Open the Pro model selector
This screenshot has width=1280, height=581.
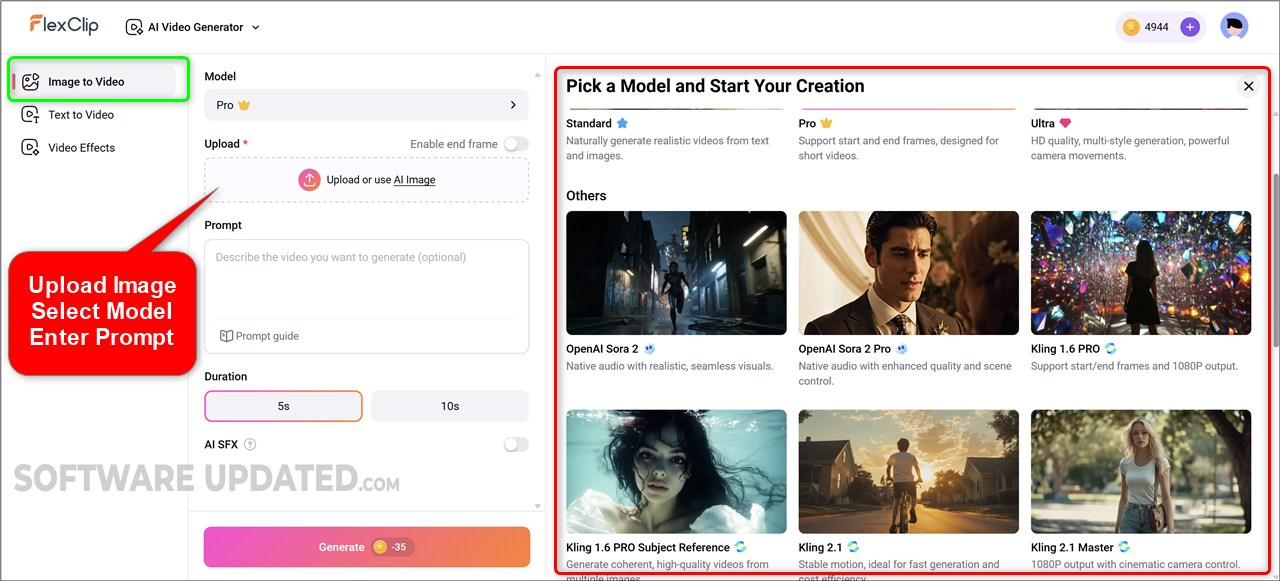click(x=366, y=105)
